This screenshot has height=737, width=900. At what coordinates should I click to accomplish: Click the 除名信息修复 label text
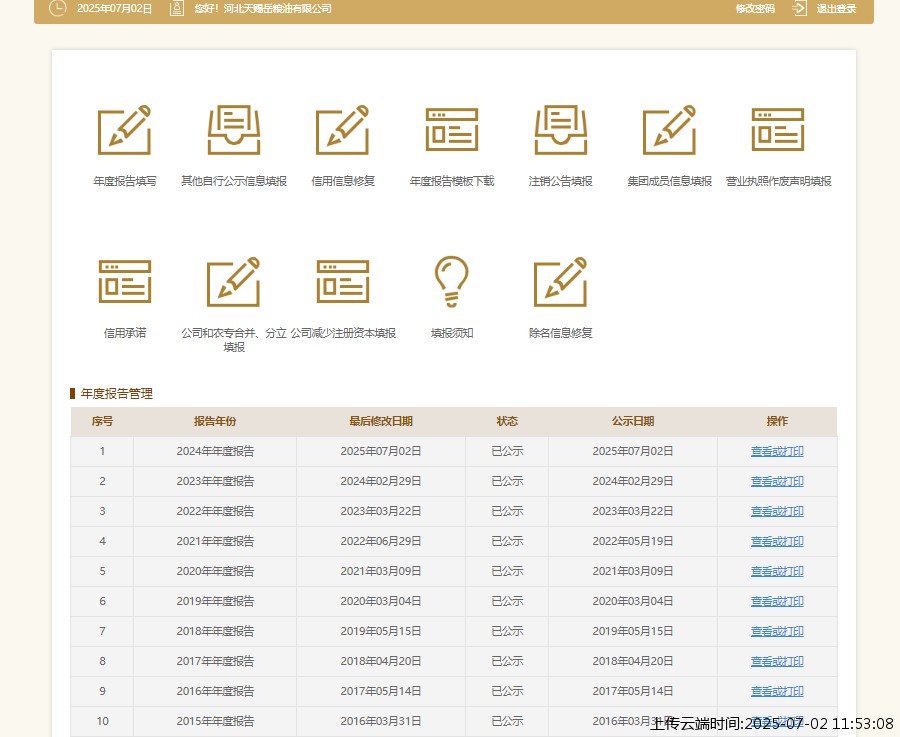click(x=561, y=333)
